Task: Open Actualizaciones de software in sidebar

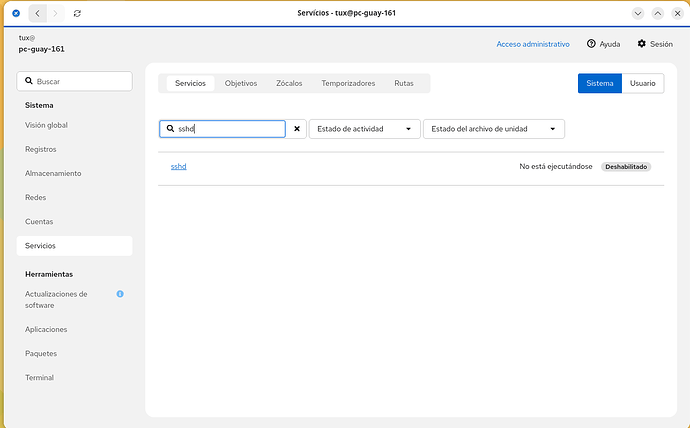Action: point(74,300)
